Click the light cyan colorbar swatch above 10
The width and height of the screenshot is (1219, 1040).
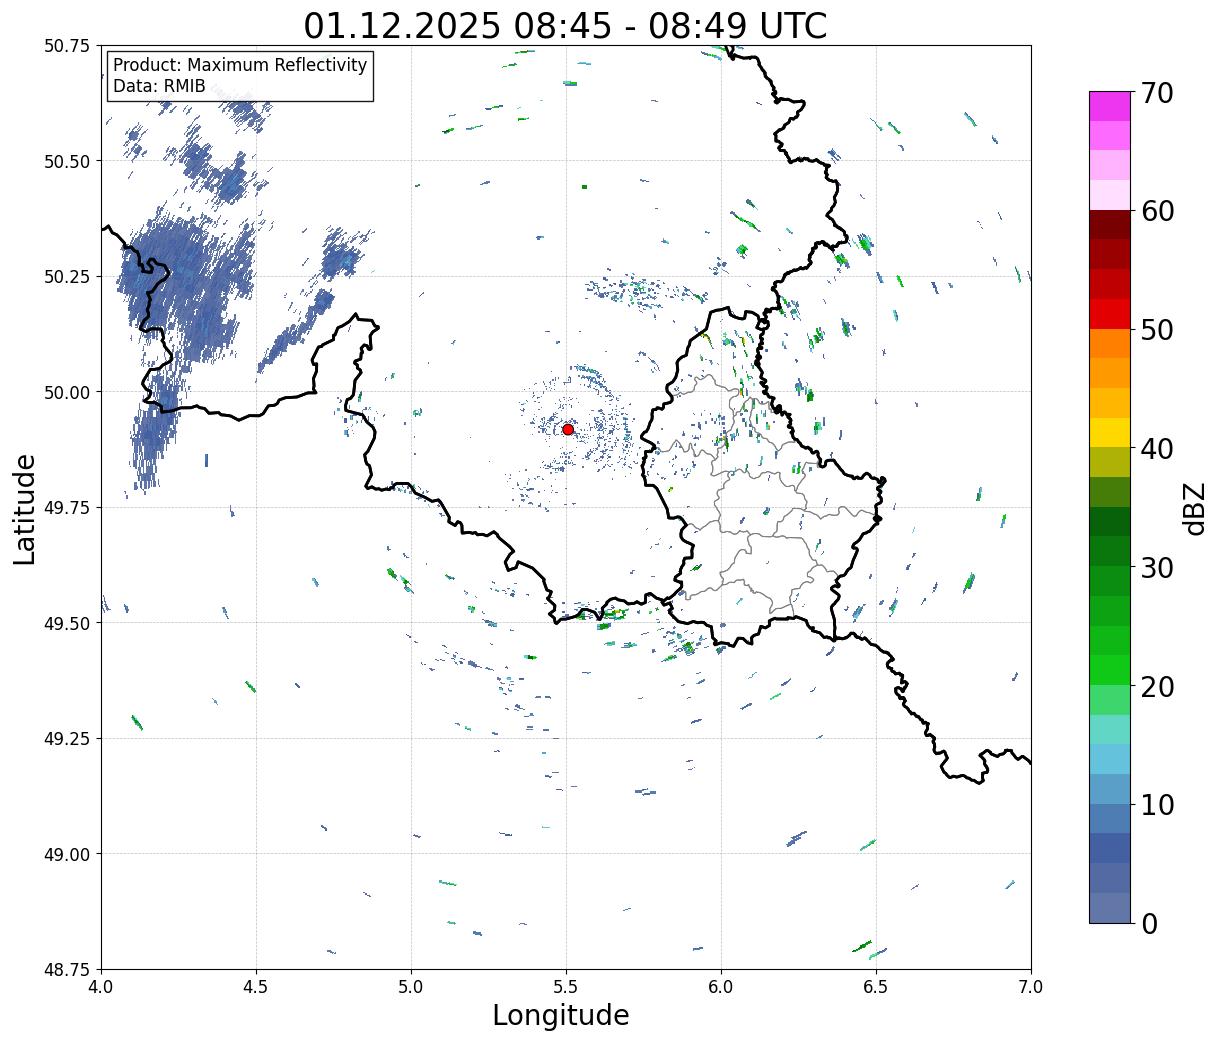pos(1110,759)
